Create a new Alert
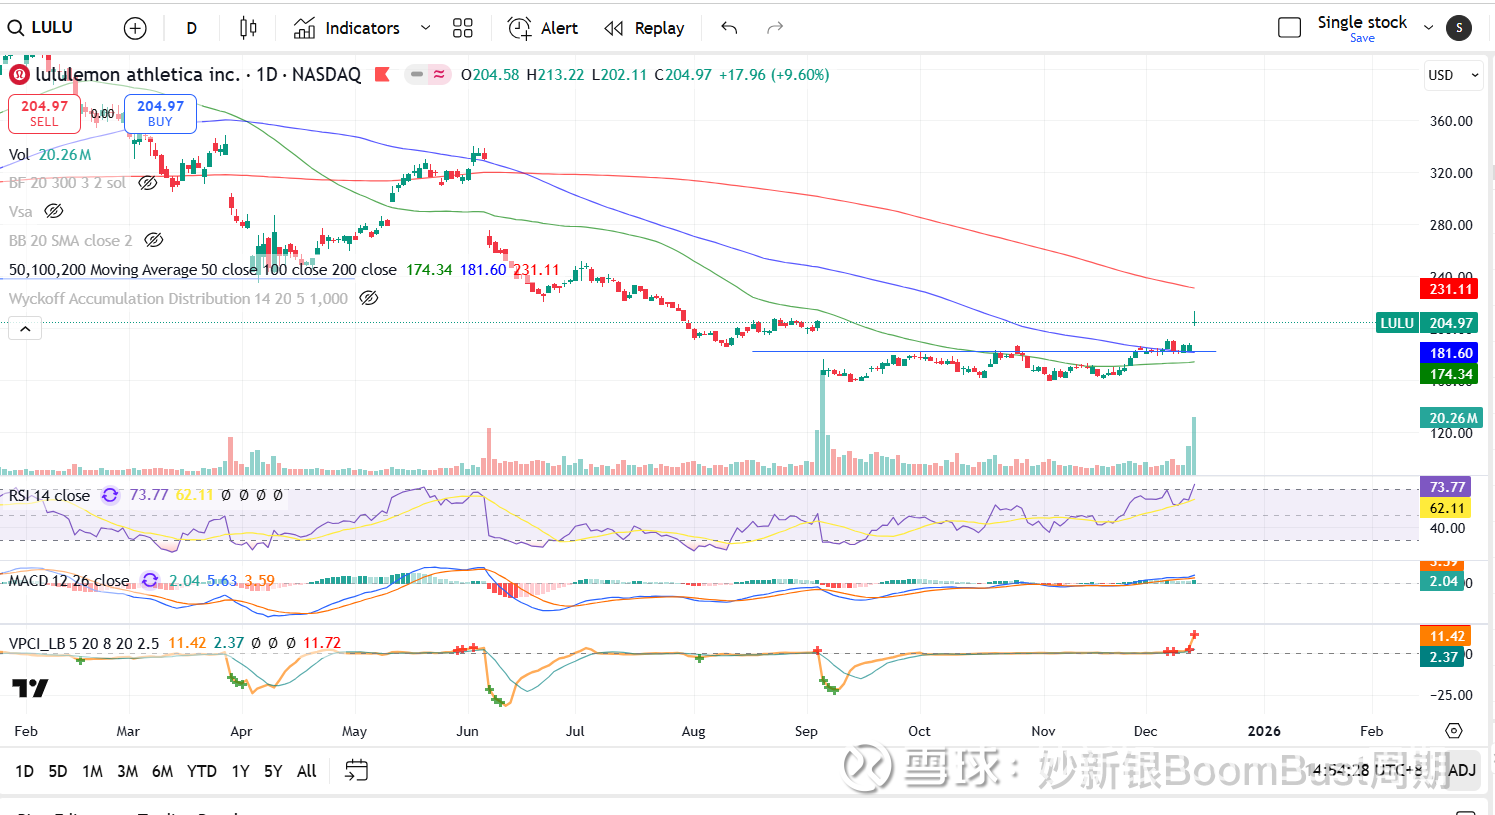Screen dimensions: 1495x815 (x=543, y=28)
